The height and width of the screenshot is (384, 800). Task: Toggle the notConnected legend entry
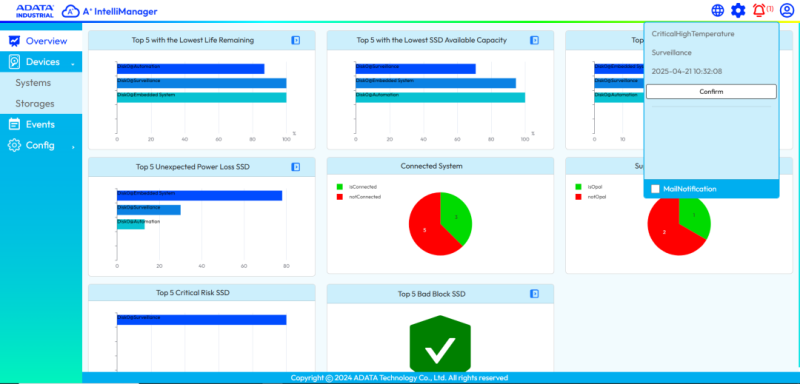coord(358,196)
